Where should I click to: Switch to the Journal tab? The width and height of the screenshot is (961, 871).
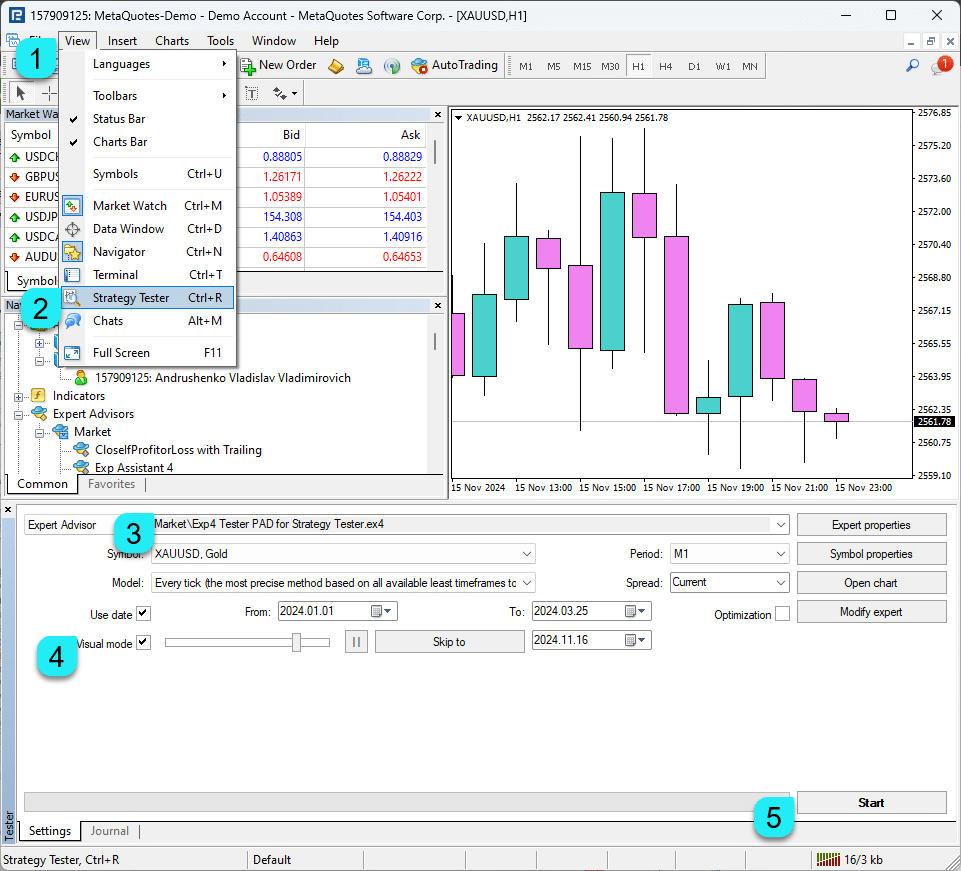click(110, 831)
